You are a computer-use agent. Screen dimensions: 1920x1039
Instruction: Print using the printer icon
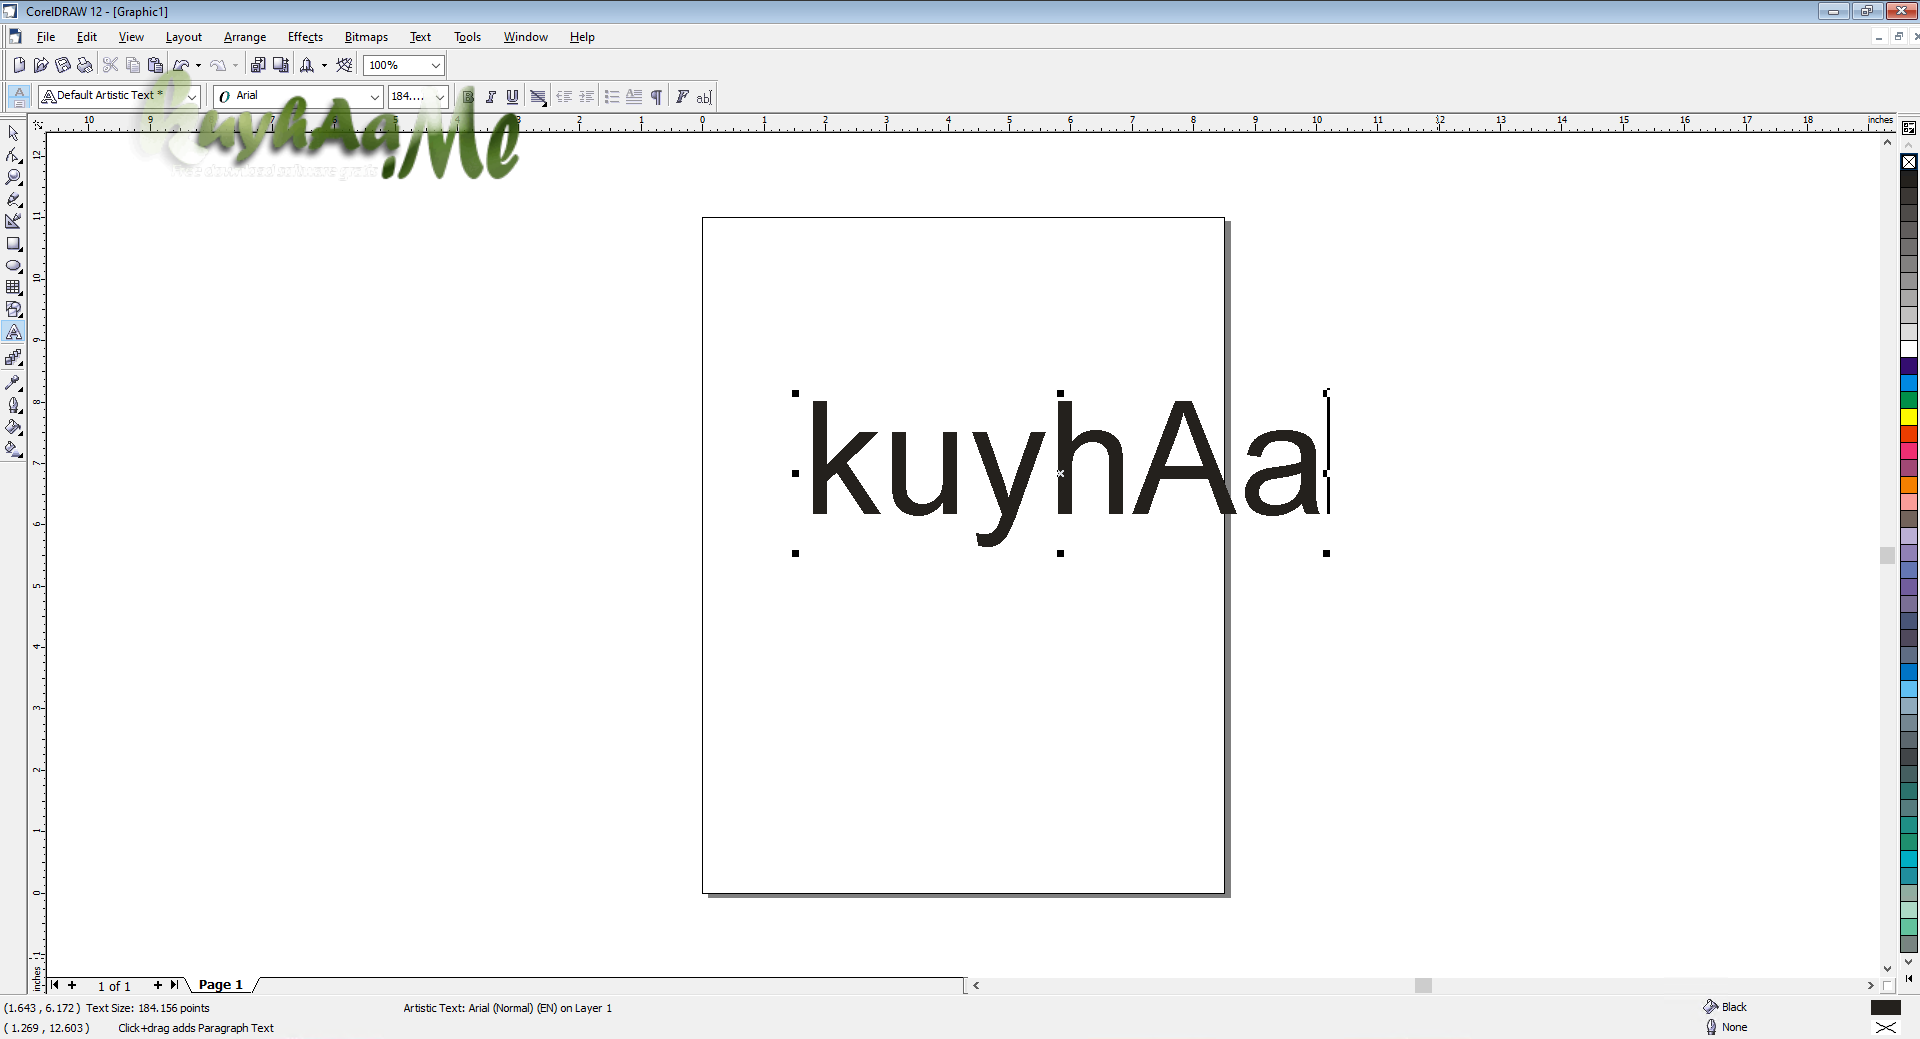tap(85, 65)
